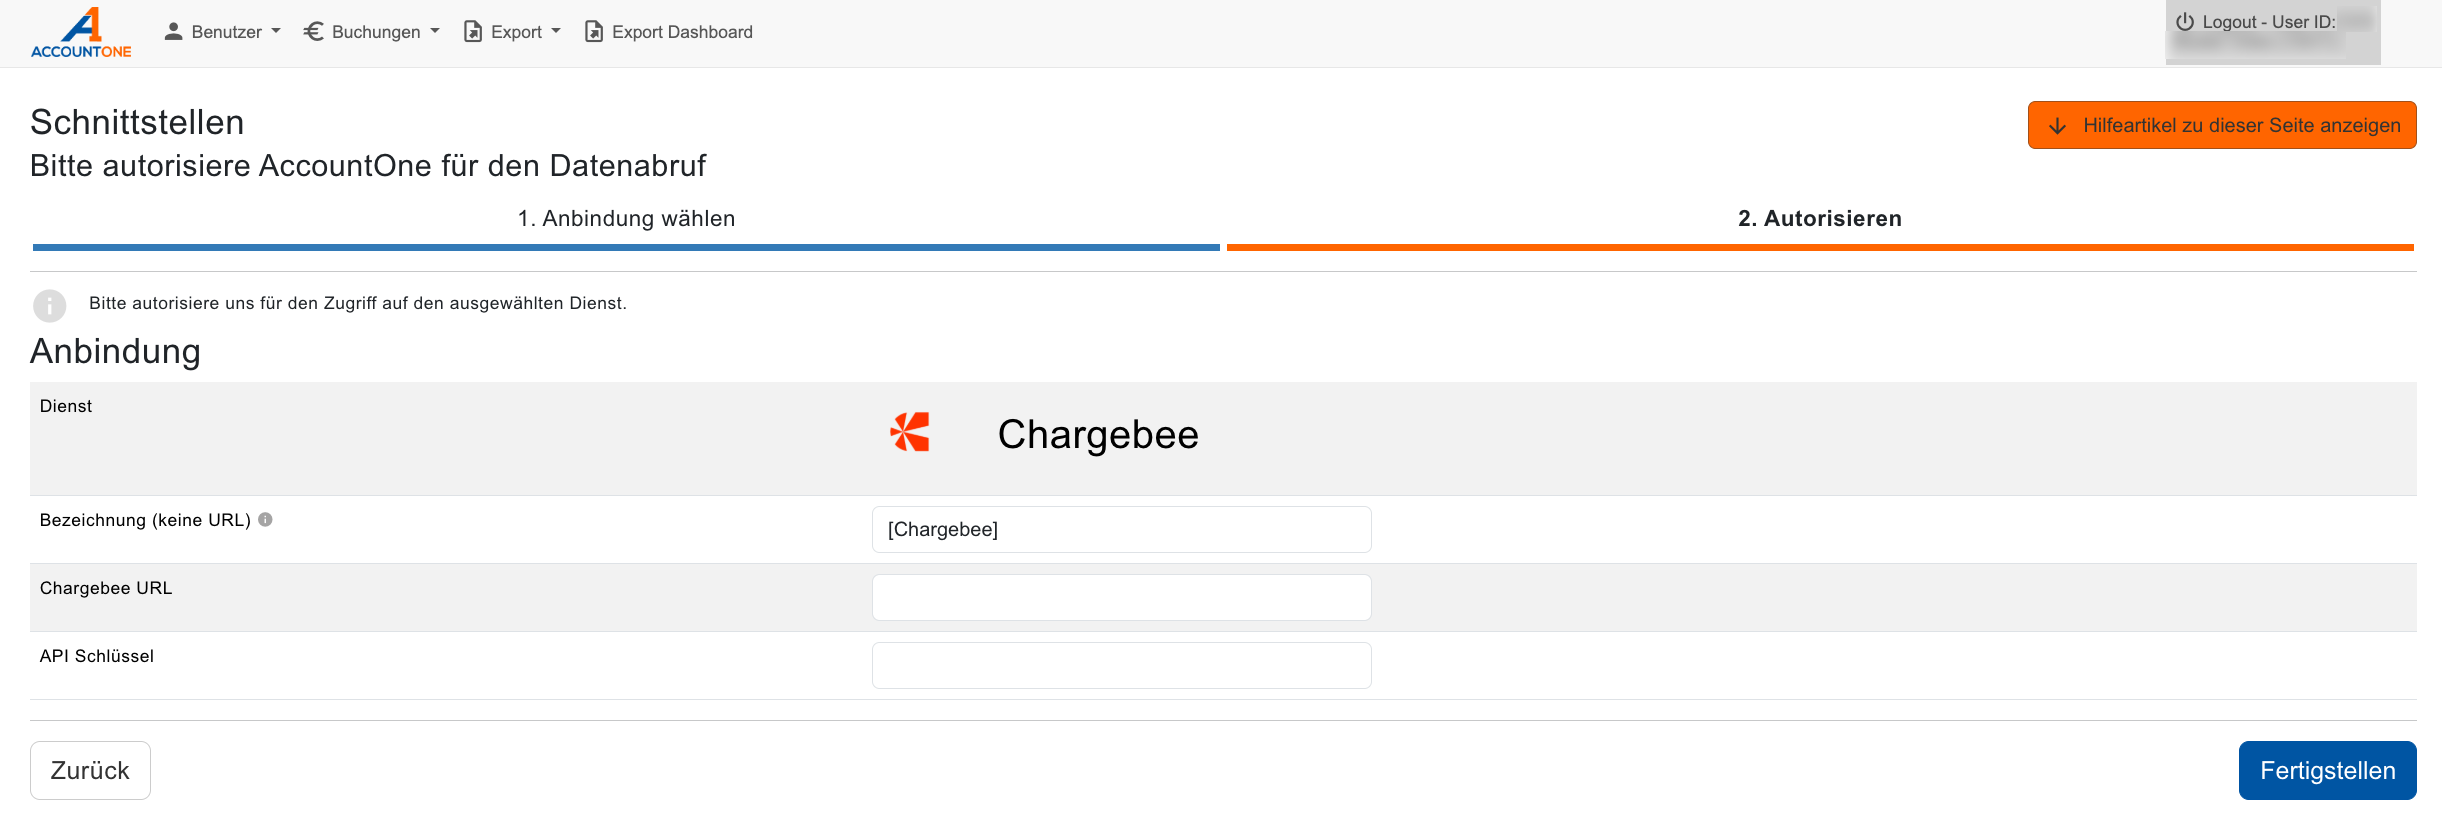Click the Logout power icon
The image size is (2442, 822).
[2185, 22]
